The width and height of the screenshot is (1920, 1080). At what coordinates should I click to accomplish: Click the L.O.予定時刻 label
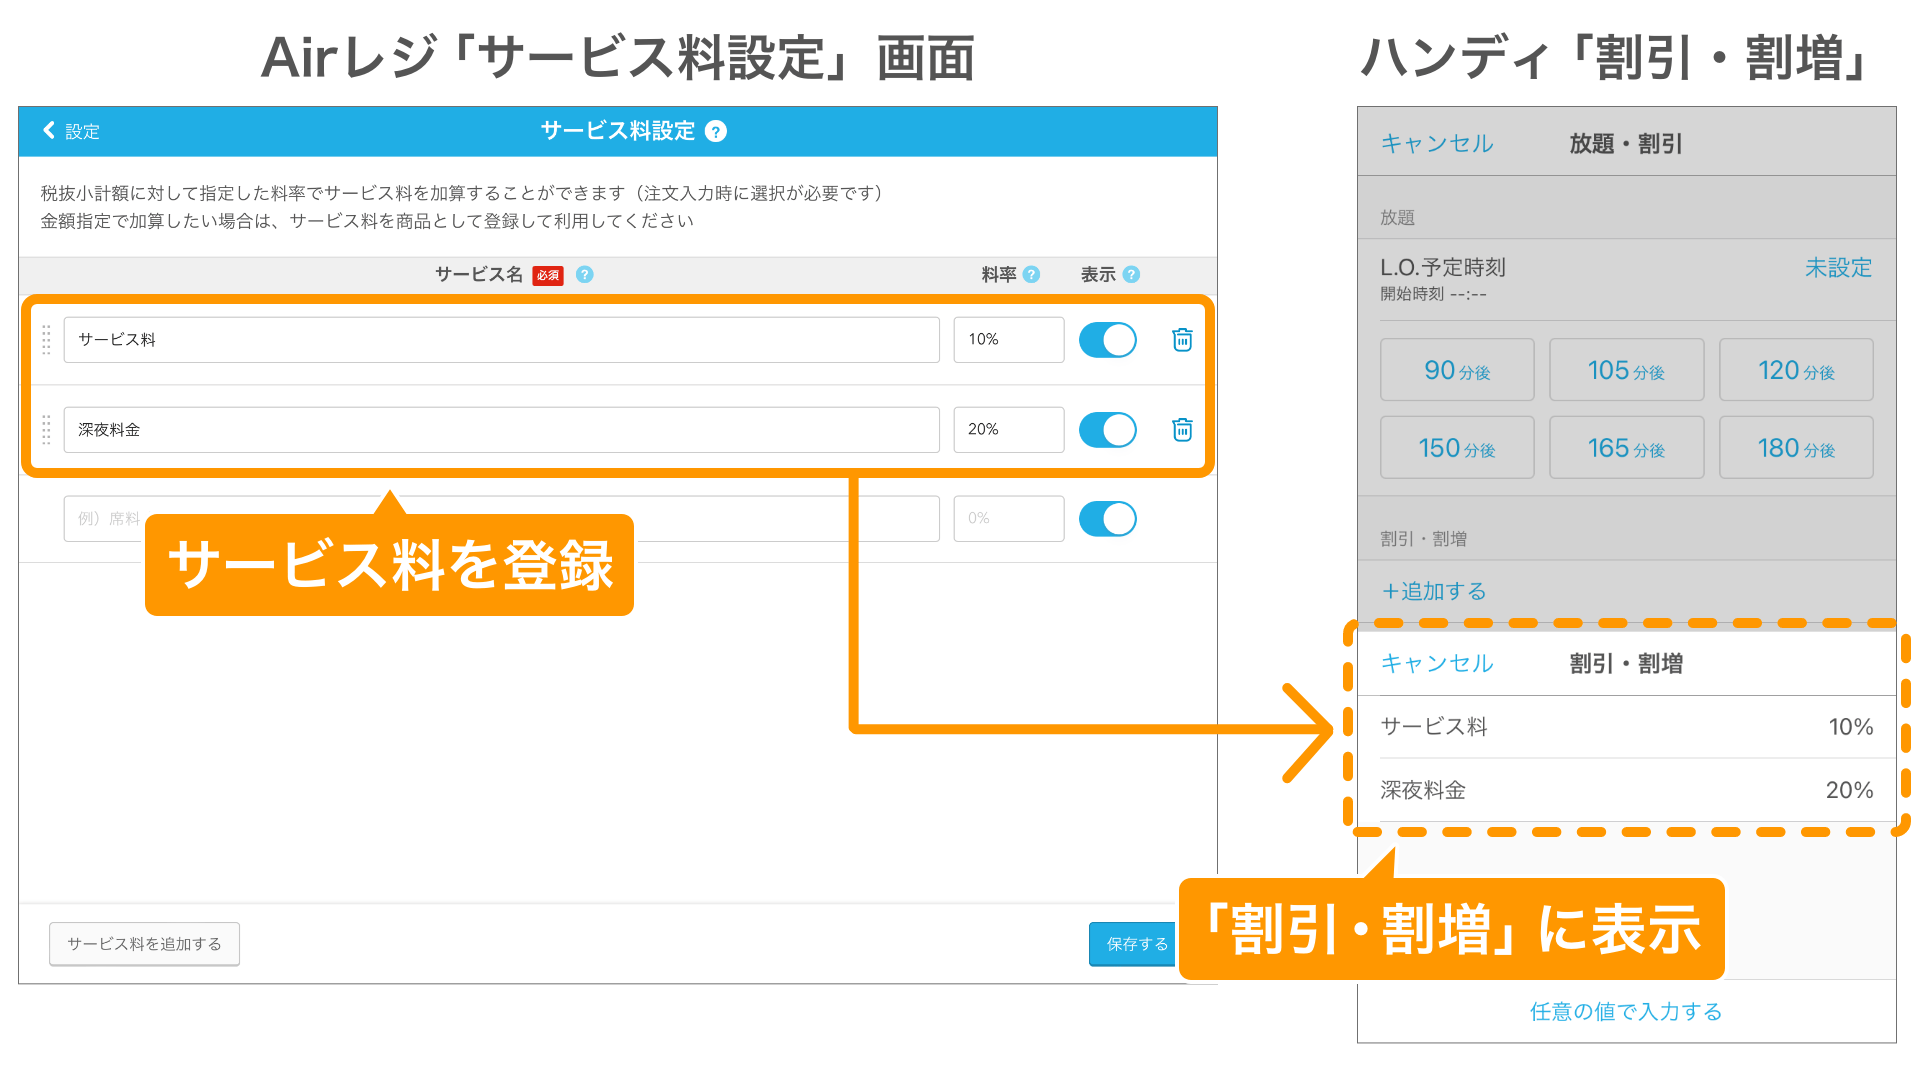1443,268
